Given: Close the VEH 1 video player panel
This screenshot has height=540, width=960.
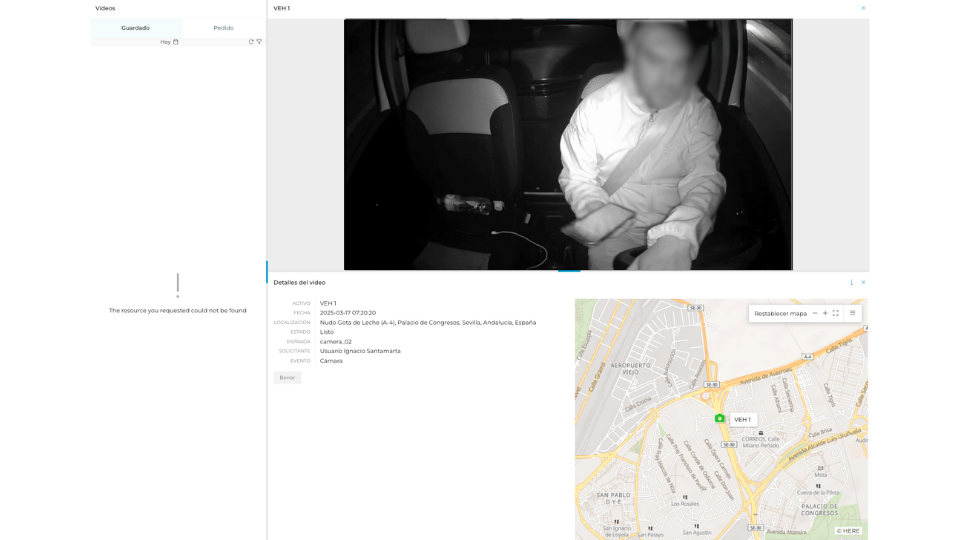Looking at the screenshot, I should pos(863,8).
